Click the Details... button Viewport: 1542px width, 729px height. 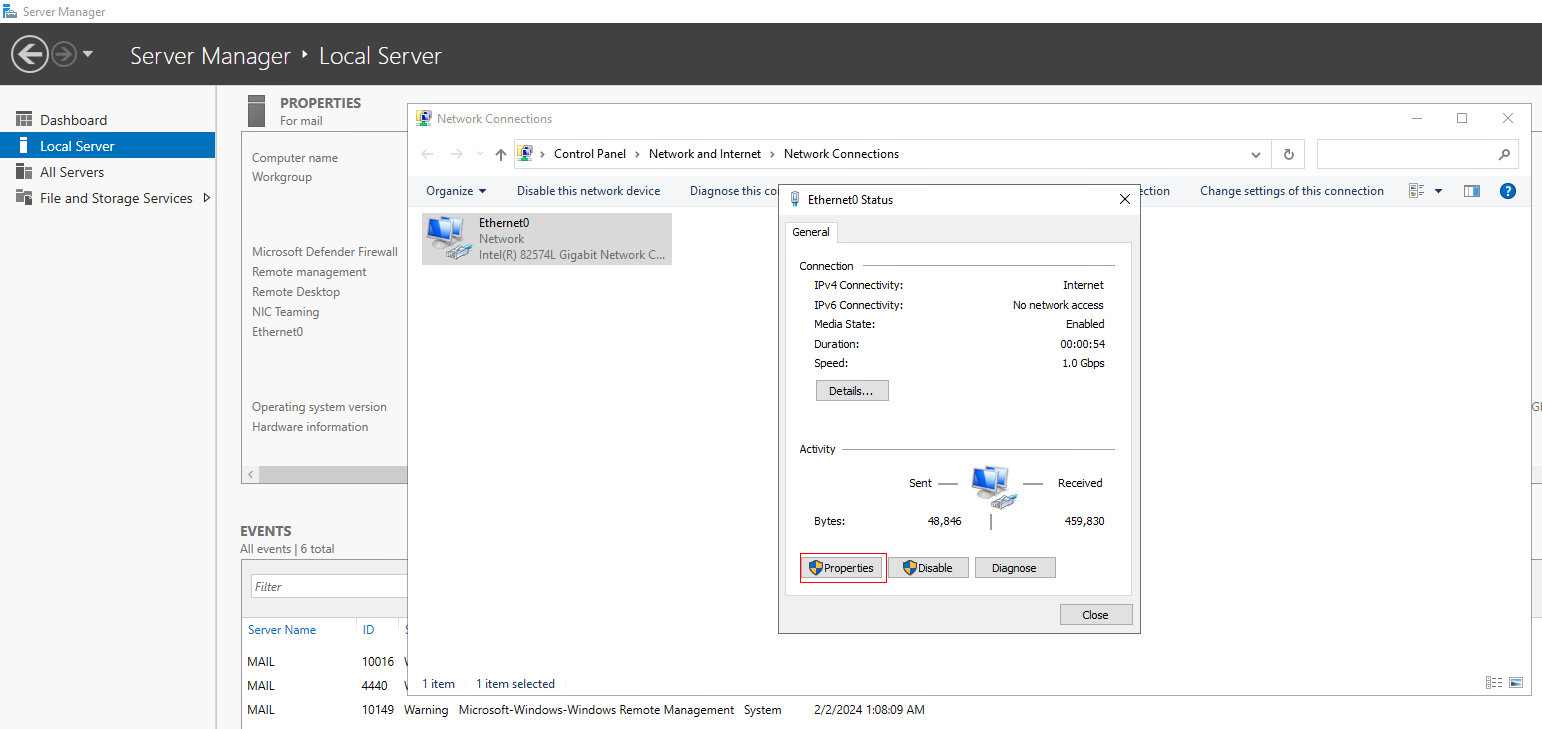pos(852,391)
